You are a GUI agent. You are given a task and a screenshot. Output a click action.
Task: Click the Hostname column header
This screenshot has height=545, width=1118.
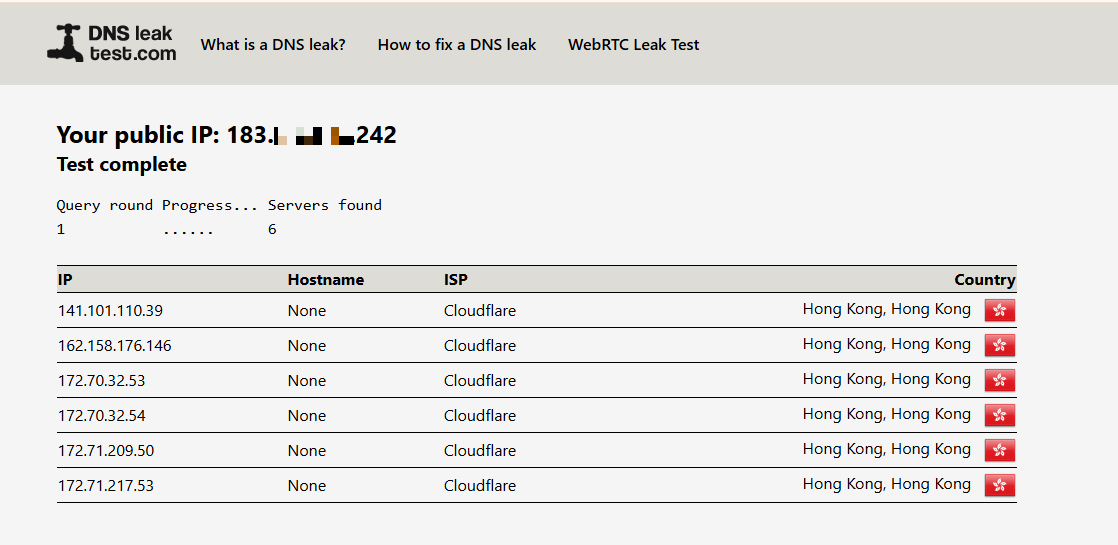point(326,280)
